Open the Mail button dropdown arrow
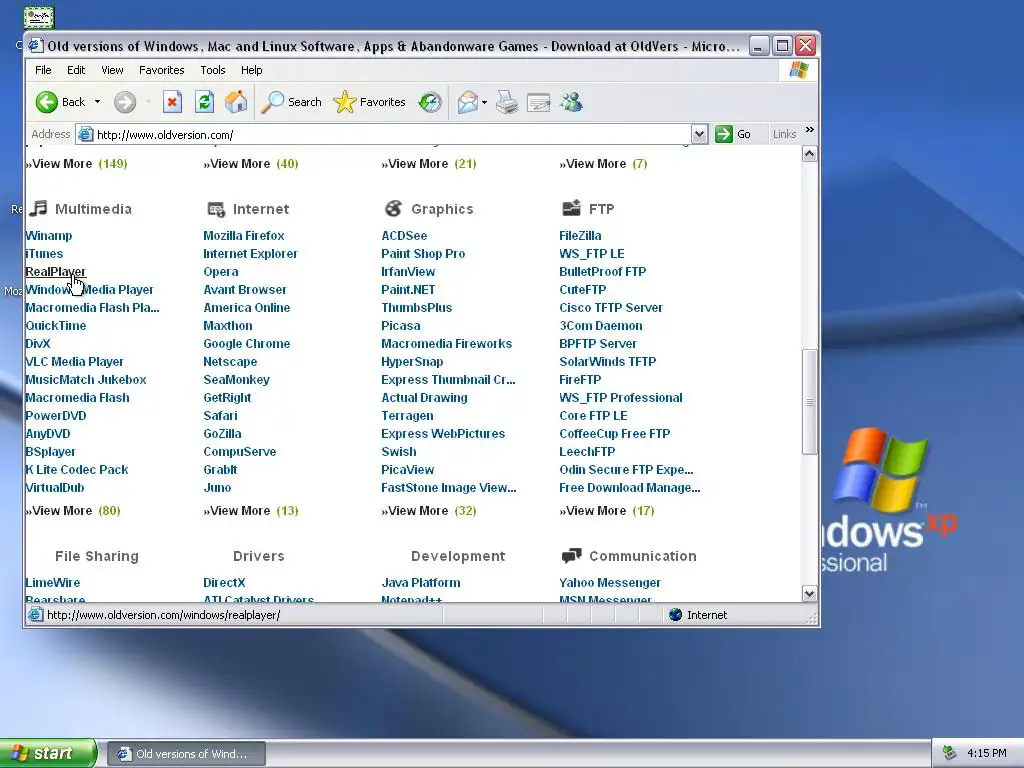The width and height of the screenshot is (1024, 768). (x=484, y=102)
